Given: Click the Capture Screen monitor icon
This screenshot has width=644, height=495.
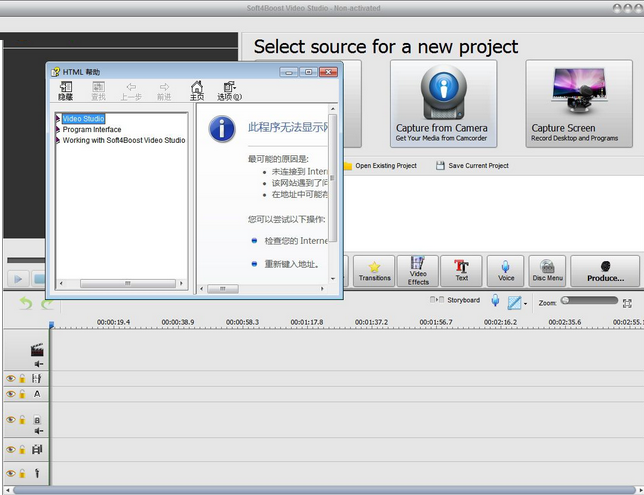Looking at the screenshot, I should click(x=579, y=91).
